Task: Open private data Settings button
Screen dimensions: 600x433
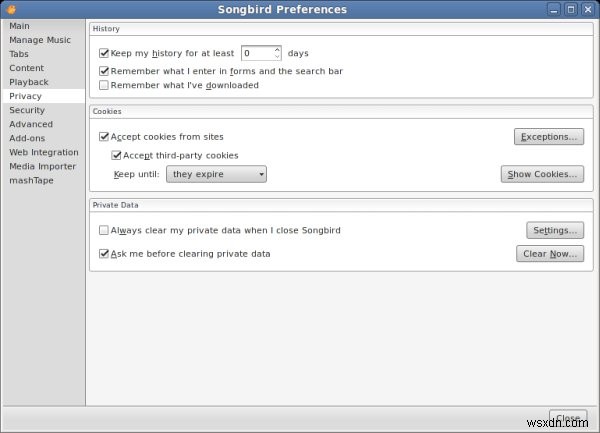Action: click(x=554, y=231)
